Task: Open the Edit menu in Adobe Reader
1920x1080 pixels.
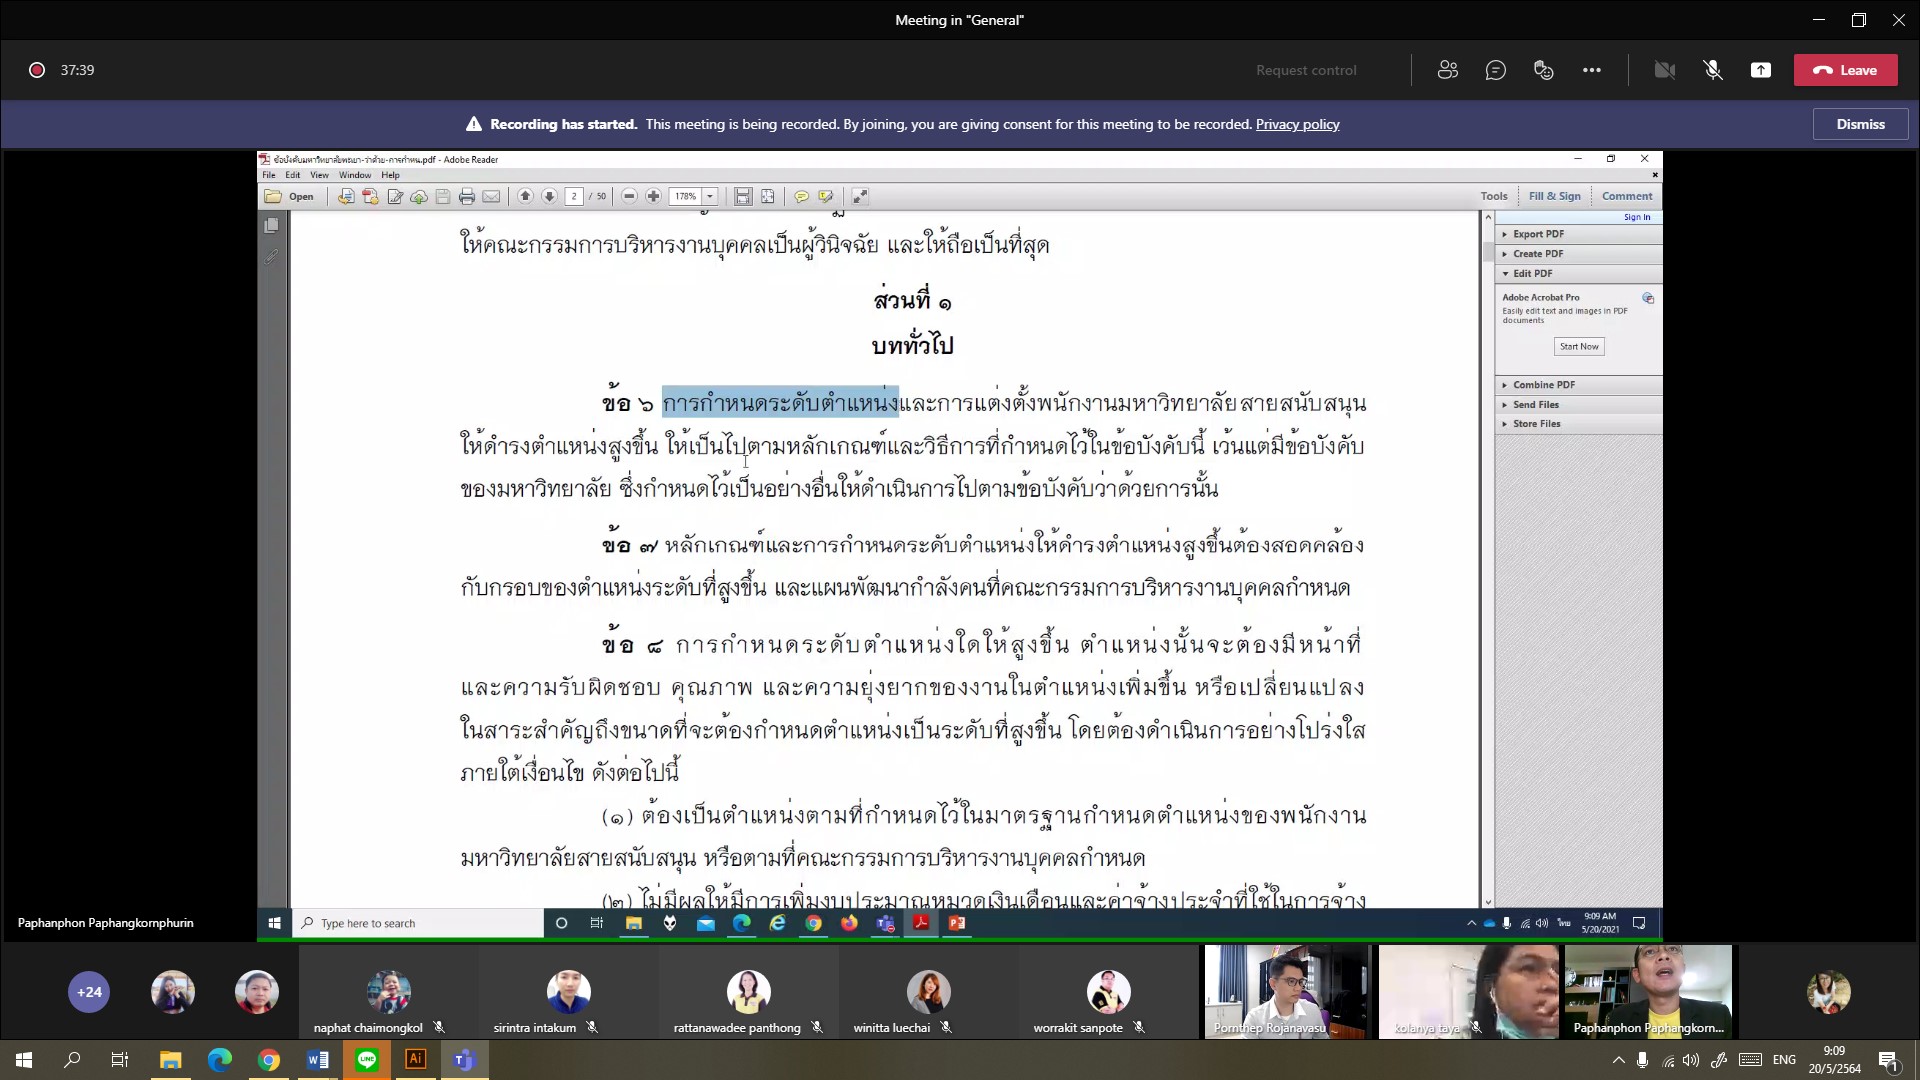Action: (292, 175)
